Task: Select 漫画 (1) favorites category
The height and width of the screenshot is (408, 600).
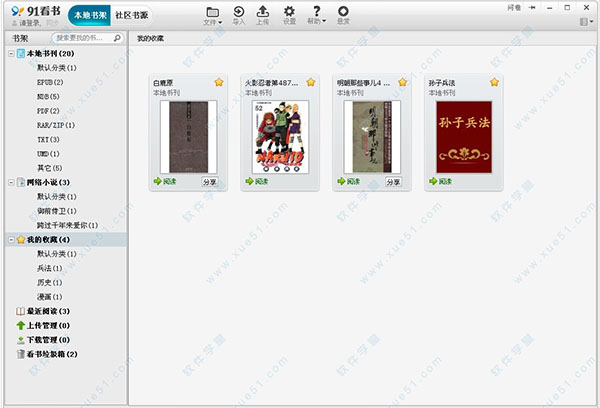Action: point(50,297)
